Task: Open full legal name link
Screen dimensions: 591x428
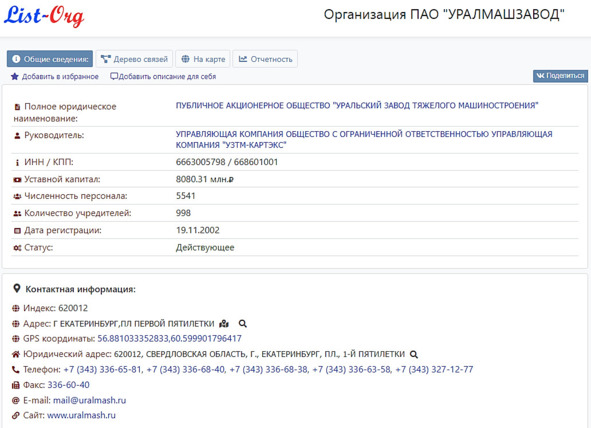Action: click(x=357, y=105)
